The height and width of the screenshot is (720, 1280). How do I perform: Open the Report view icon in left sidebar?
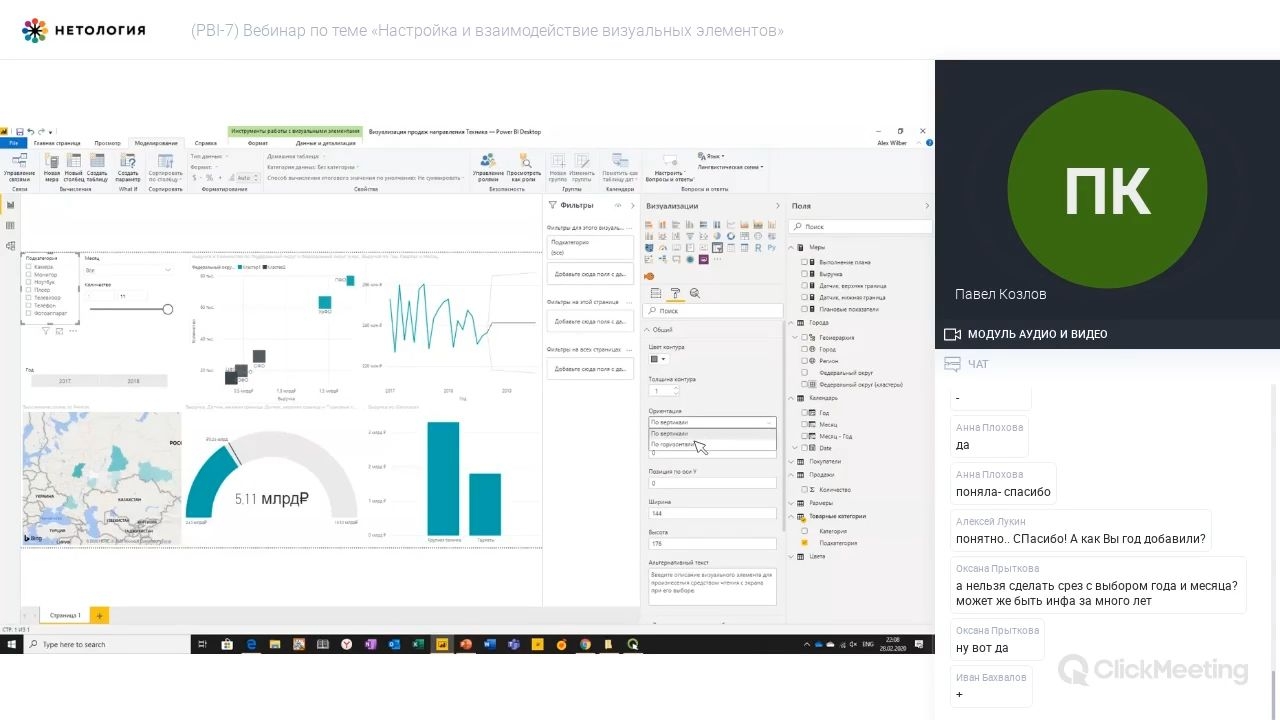10,205
